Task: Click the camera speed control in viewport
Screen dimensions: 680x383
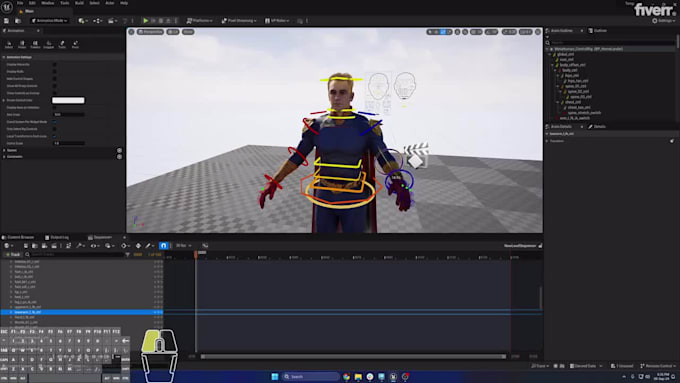Action: pos(526,32)
